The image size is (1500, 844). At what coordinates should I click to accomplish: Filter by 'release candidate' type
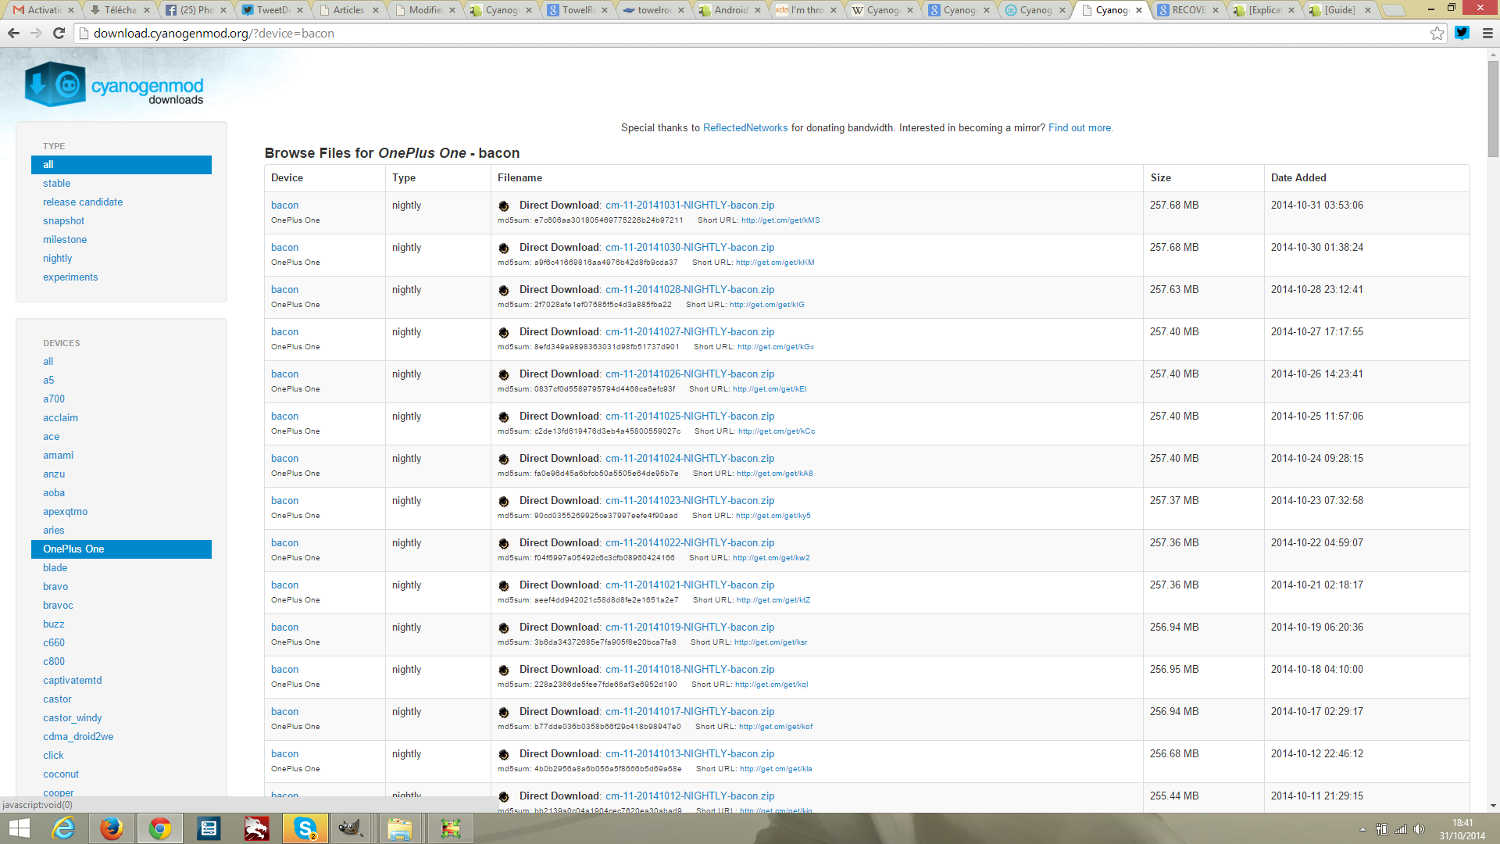coord(83,202)
